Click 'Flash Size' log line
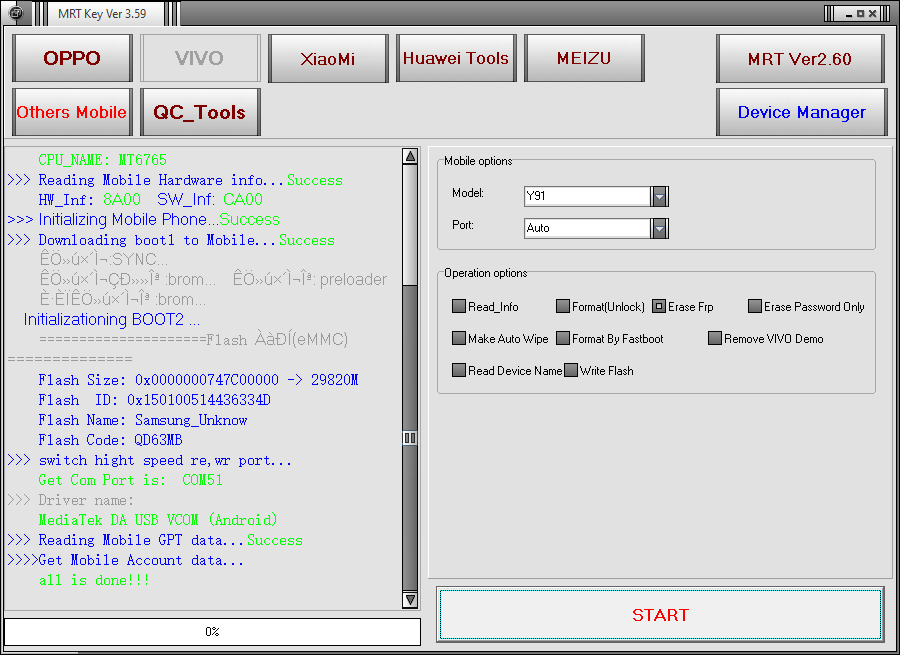Viewport: 900px width, 655px height. [x=198, y=380]
